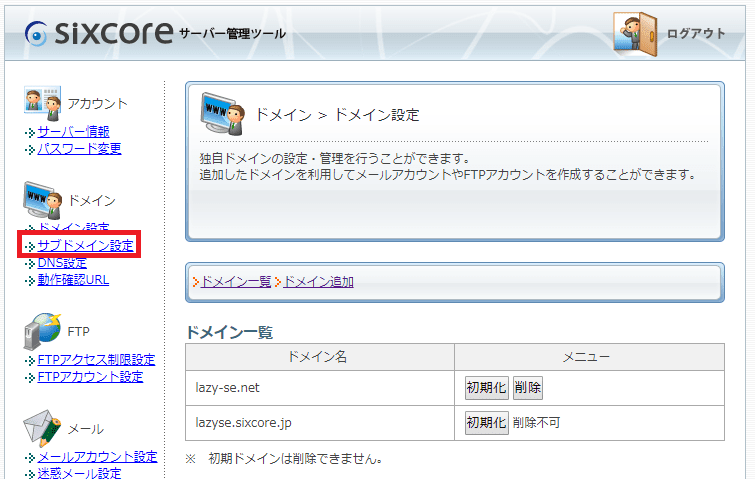Screen dimensions: 755x479
Task: Select lazyse.sixcore.jp domain cell
Action: point(320,423)
